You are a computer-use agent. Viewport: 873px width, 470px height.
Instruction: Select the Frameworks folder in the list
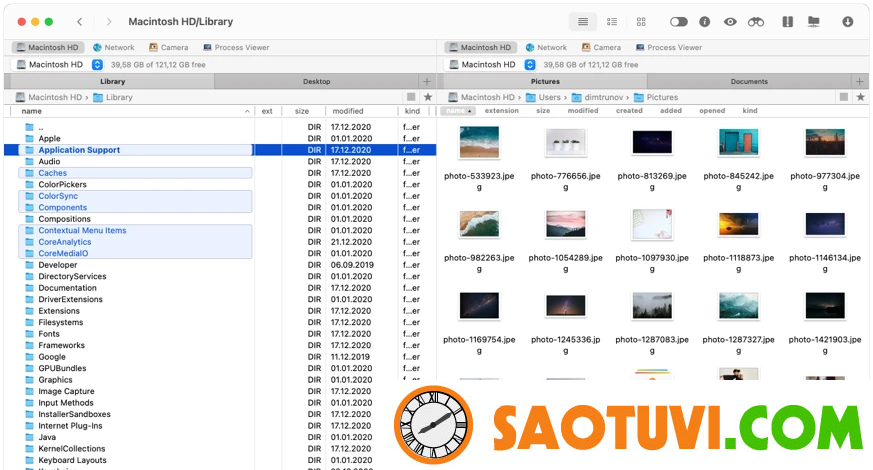tap(61, 345)
